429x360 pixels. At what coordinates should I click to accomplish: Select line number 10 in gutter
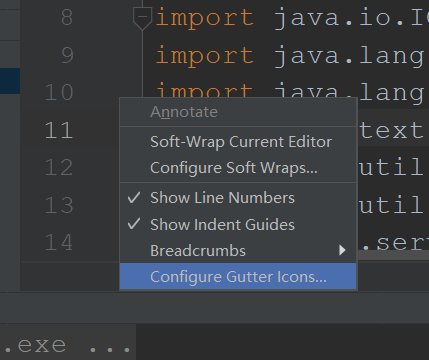(x=59, y=93)
